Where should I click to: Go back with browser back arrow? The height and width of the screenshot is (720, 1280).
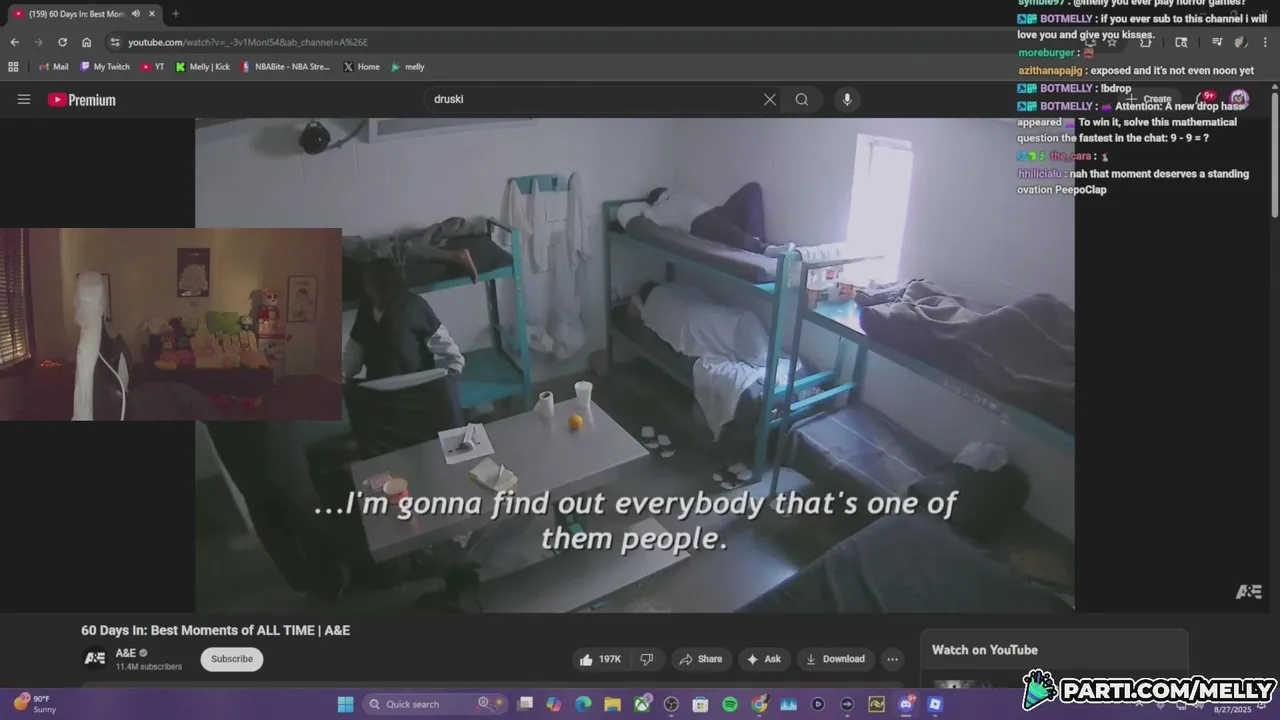[14, 42]
